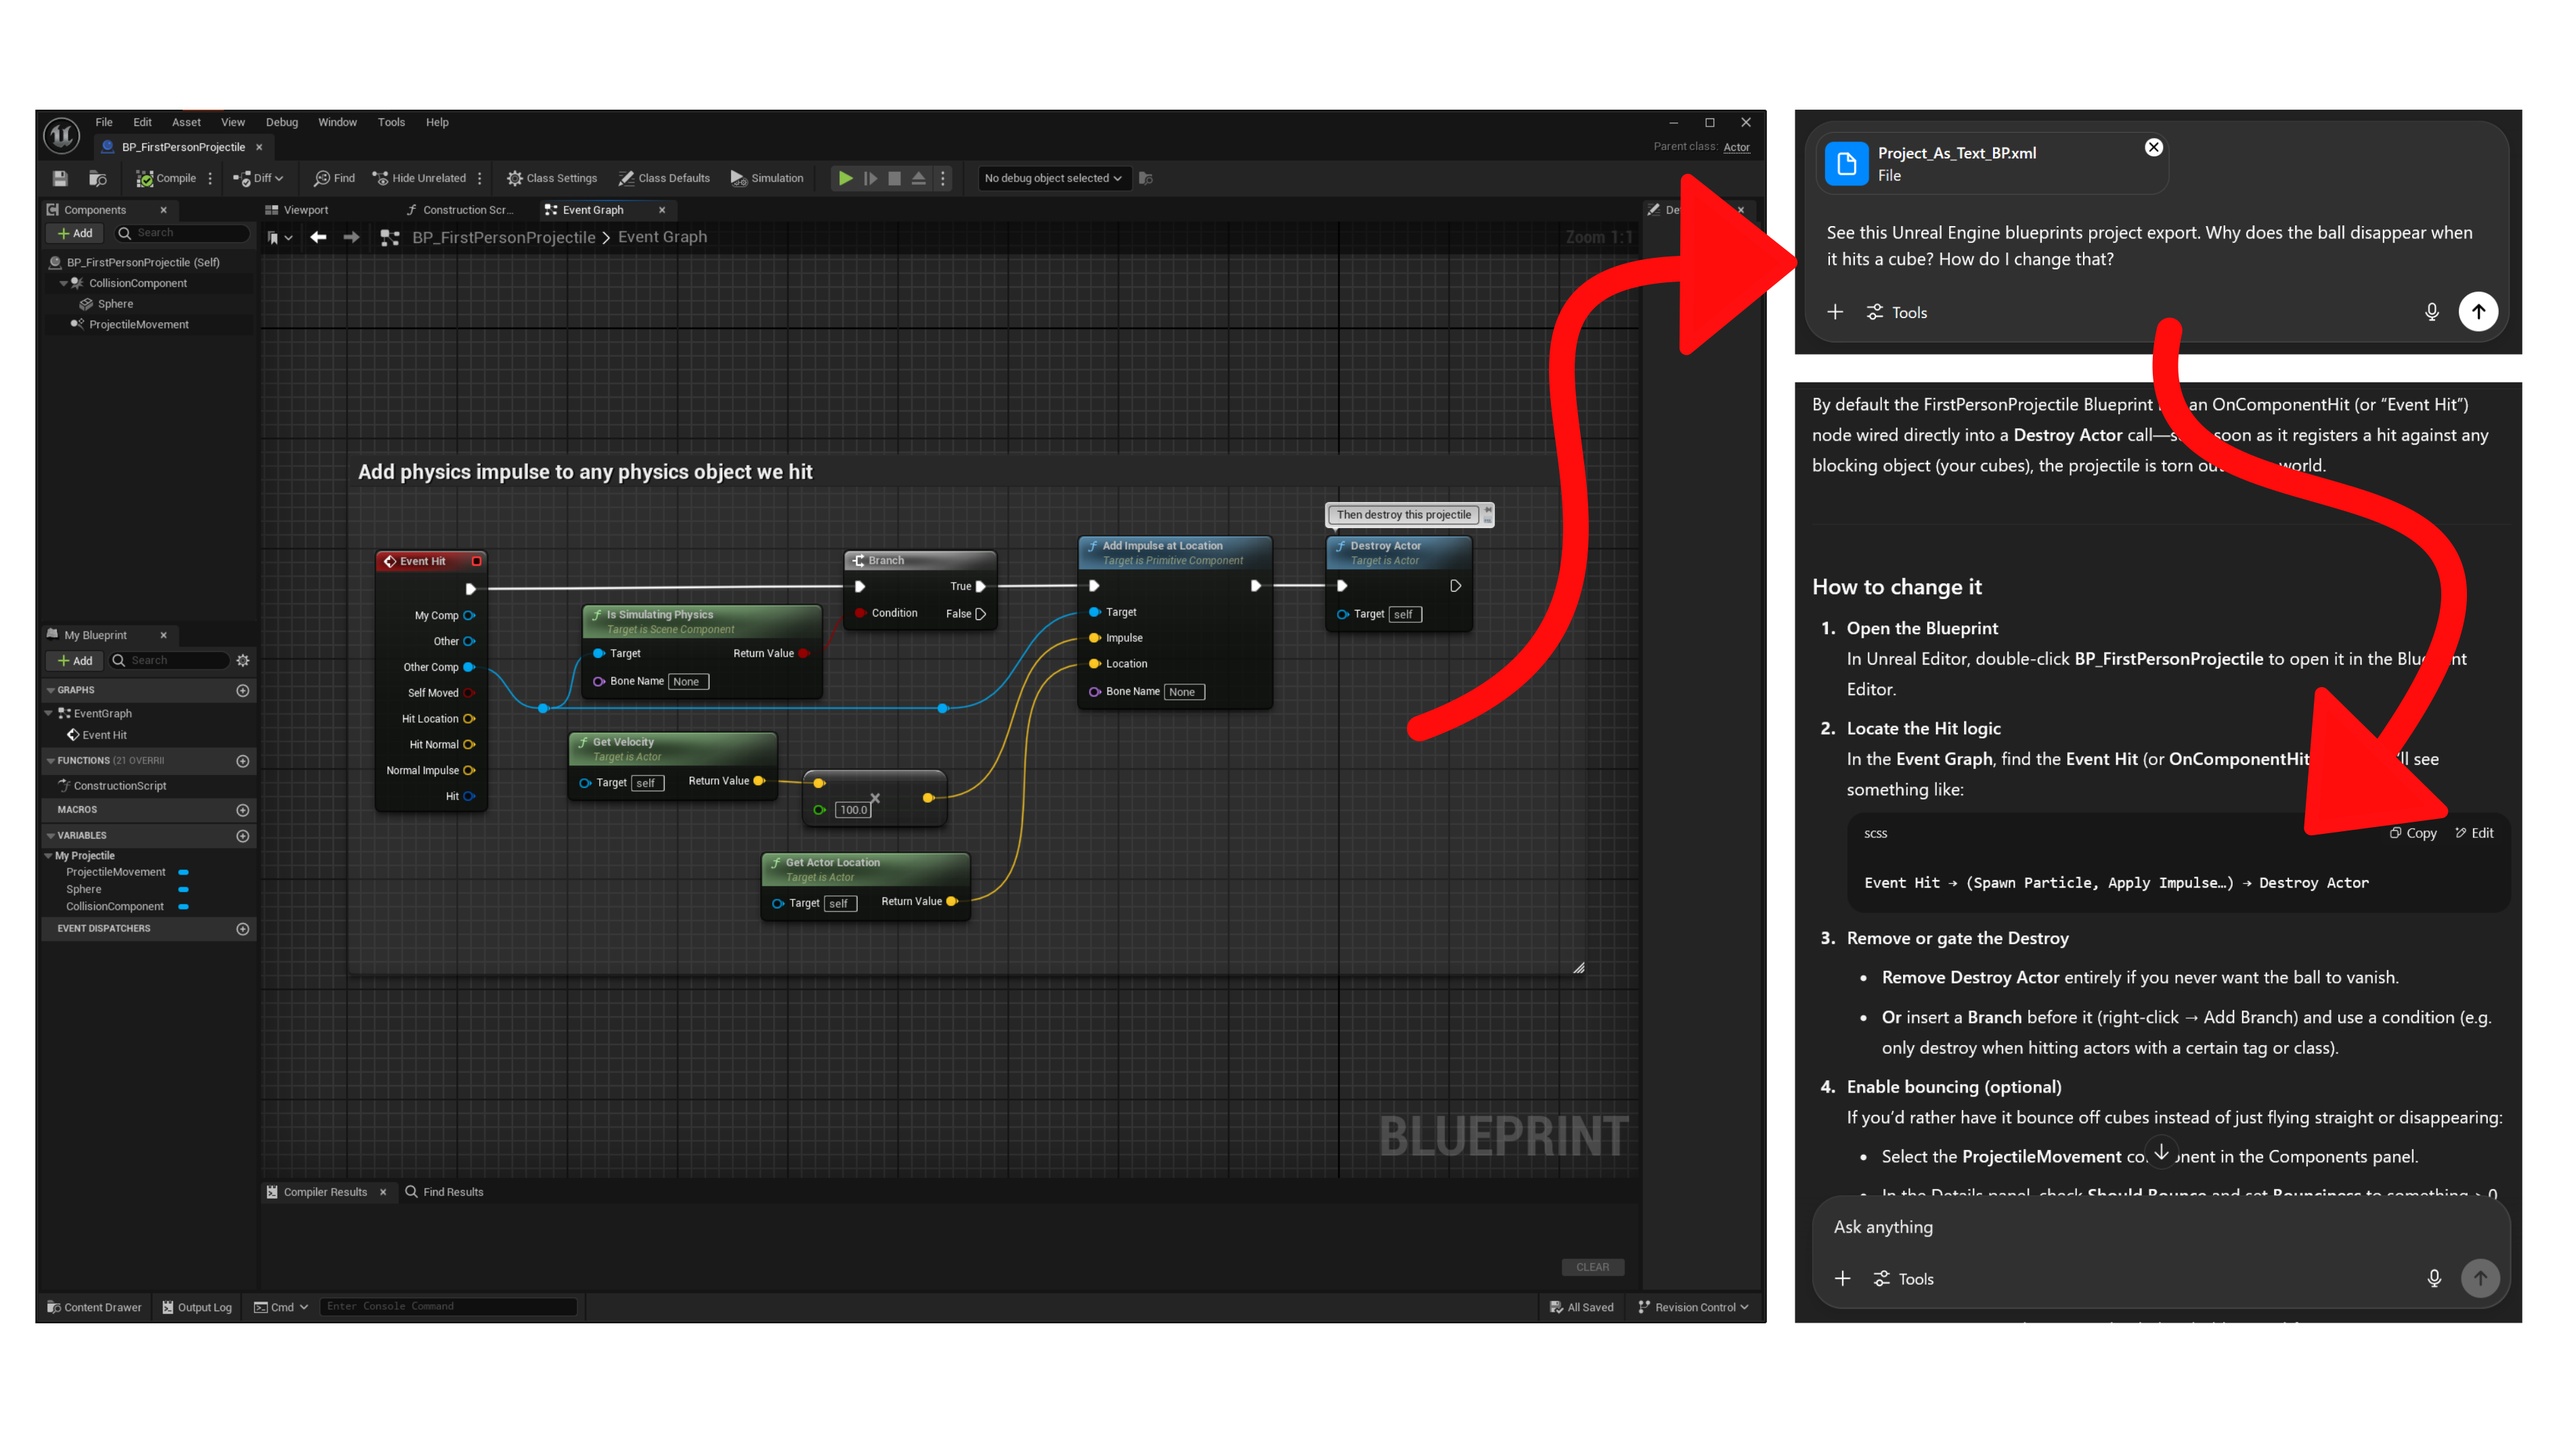Viewport: 2559px width, 1439px height.
Task: Click the Branch node header
Action: point(920,560)
